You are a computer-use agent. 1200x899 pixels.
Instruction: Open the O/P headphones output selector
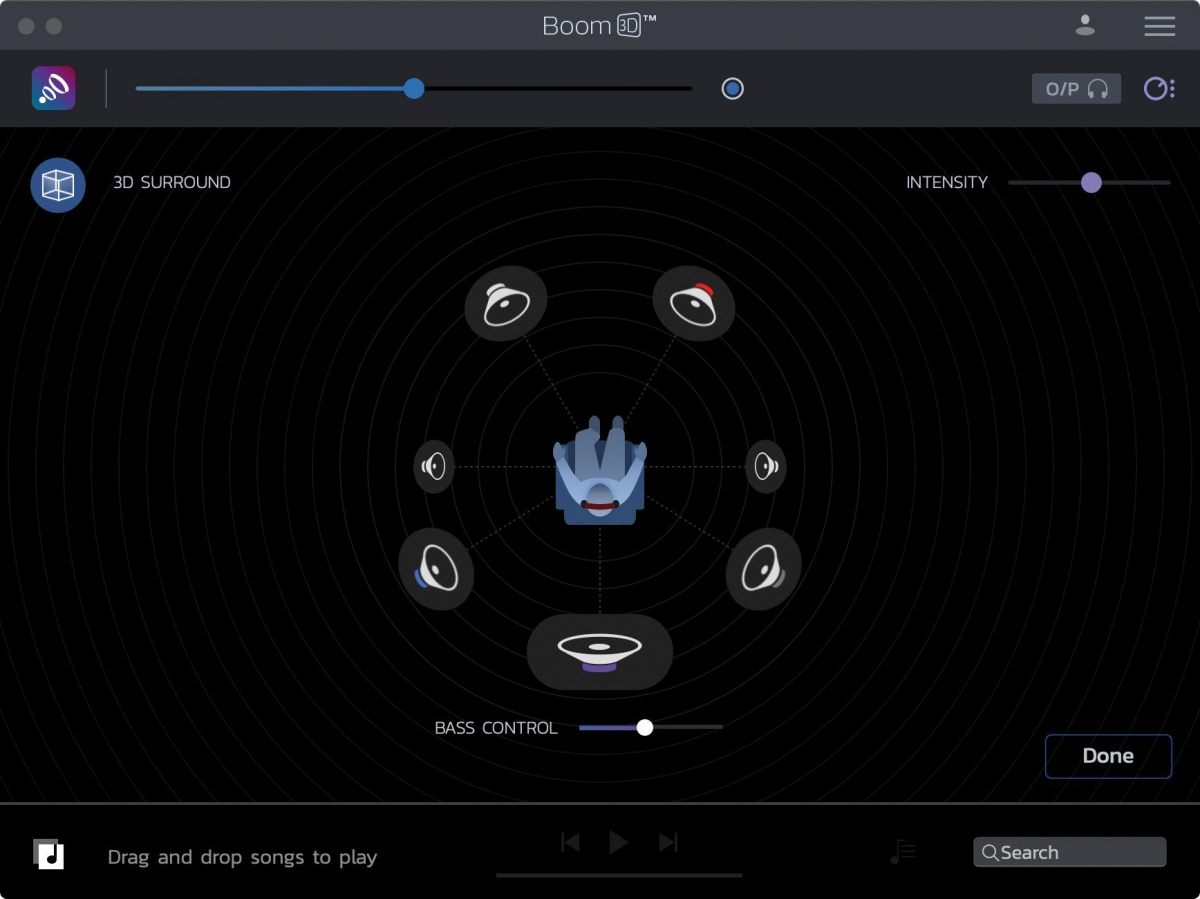(1076, 89)
